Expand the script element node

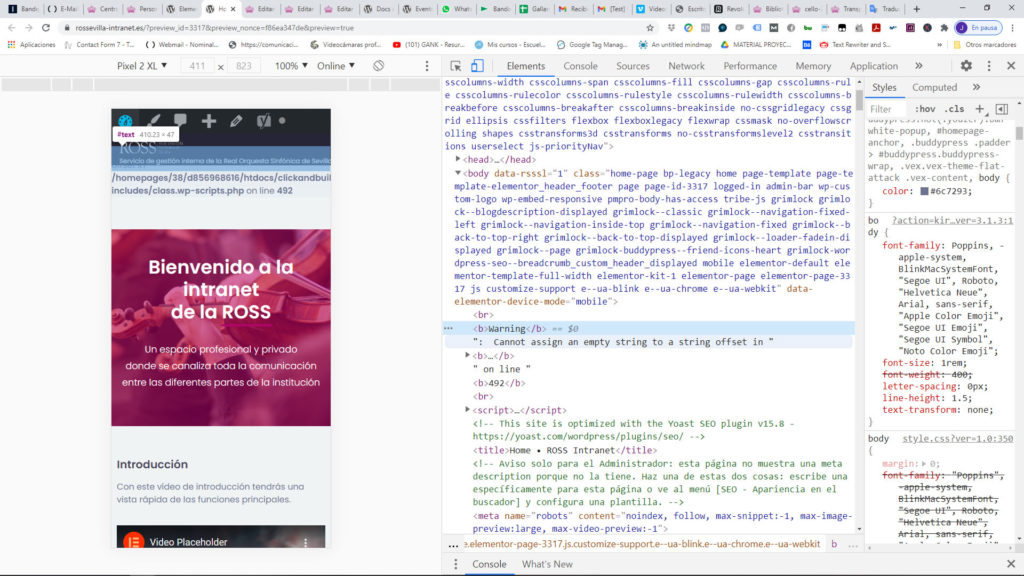click(468, 410)
